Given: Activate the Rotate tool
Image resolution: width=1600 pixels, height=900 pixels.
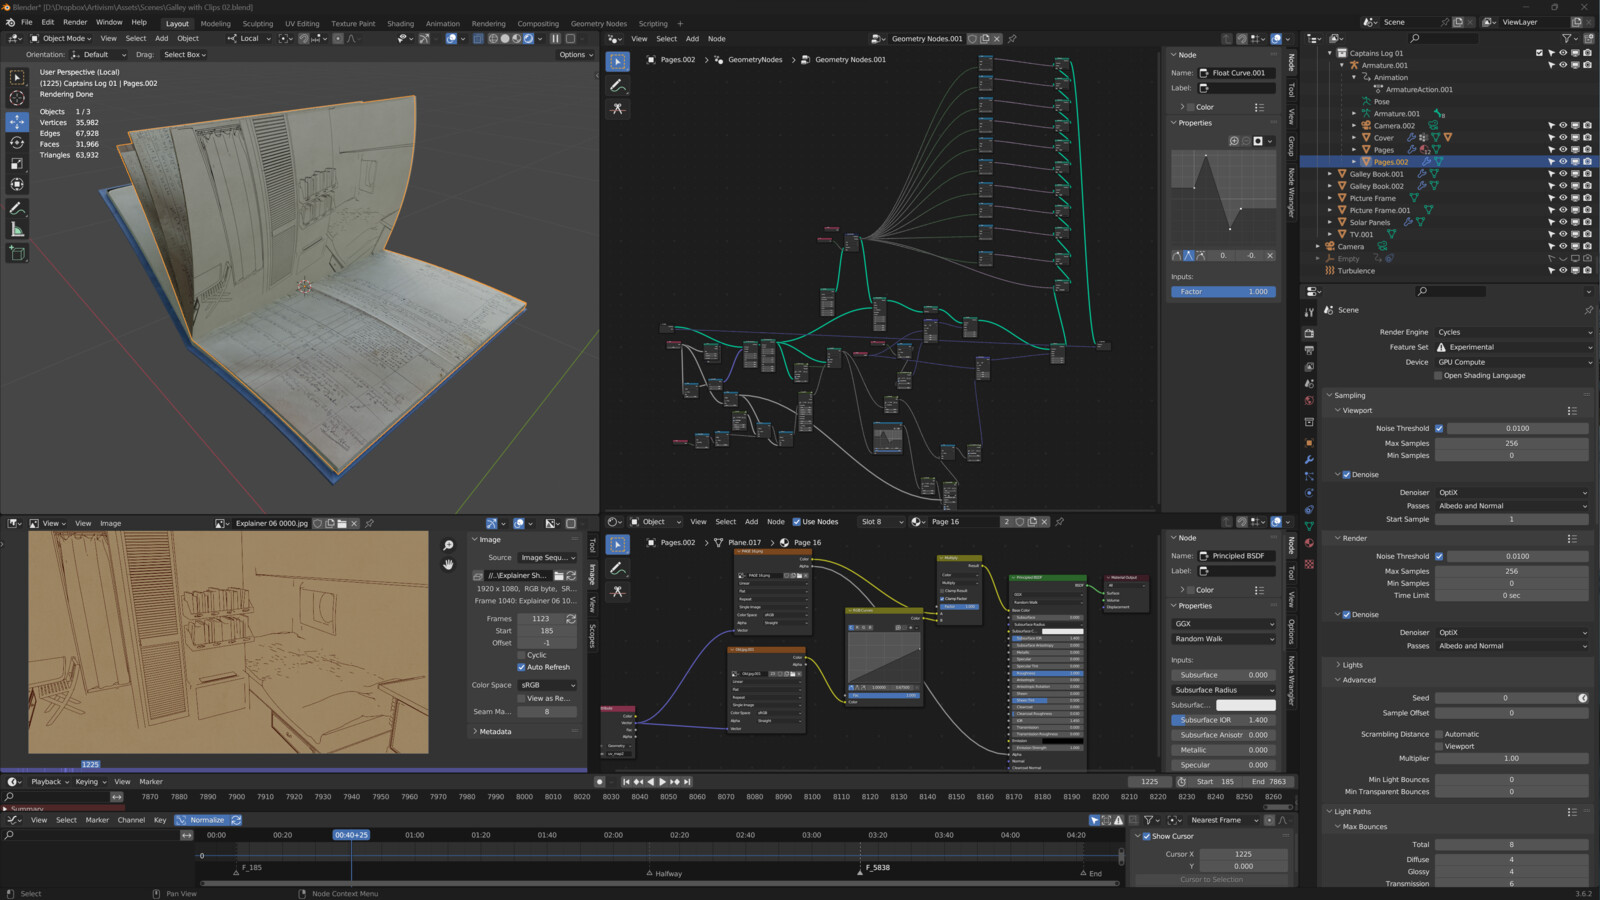Looking at the screenshot, I should point(17,142).
